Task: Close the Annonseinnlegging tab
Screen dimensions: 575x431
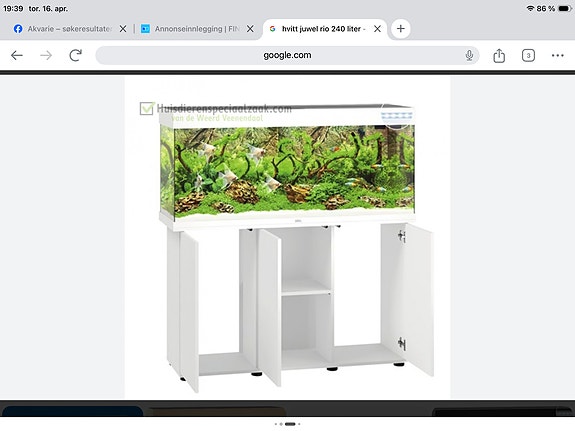Action: click(250, 29)
